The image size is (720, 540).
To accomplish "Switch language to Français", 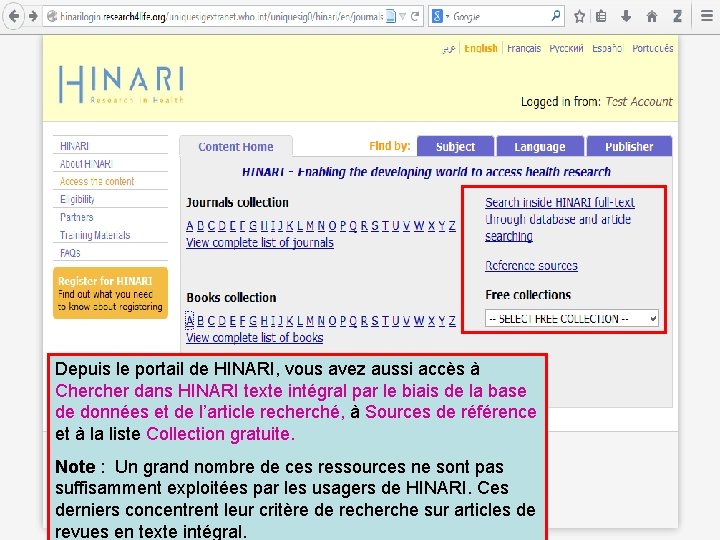I will [523, 48].
